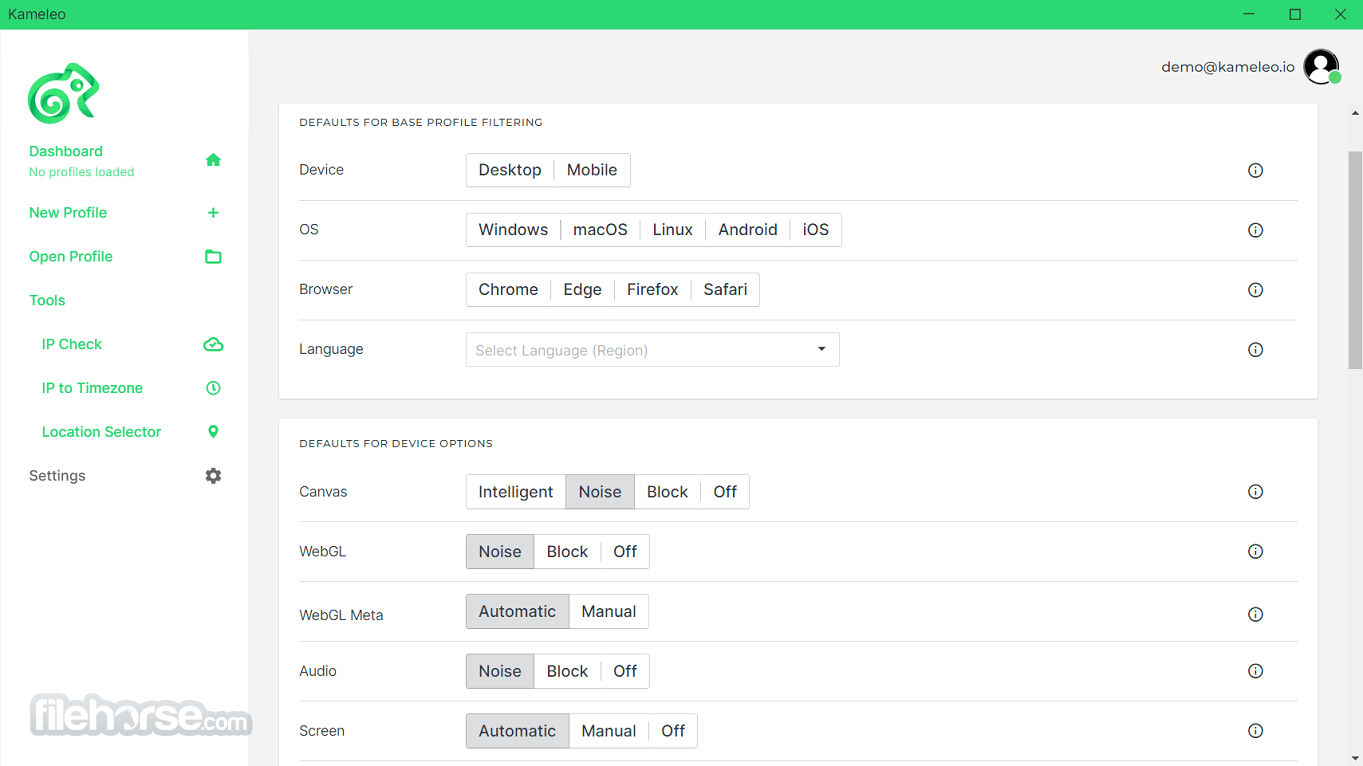Image resolution: width=1363 pixels, height=766 pixels.
Task: Click the demo@kameleo.io account email
Action: click(1228, 67)
